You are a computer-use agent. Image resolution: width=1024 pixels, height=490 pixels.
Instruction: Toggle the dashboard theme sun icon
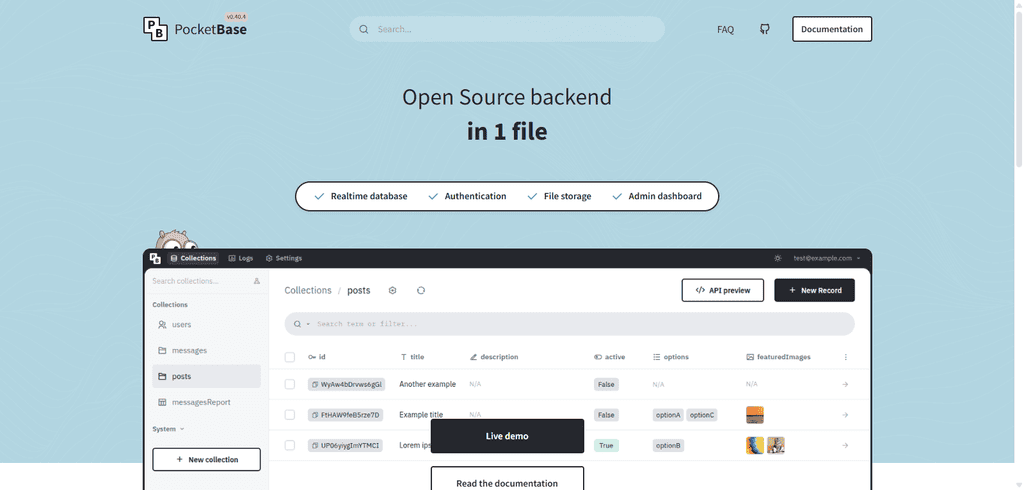pos(778,258)
